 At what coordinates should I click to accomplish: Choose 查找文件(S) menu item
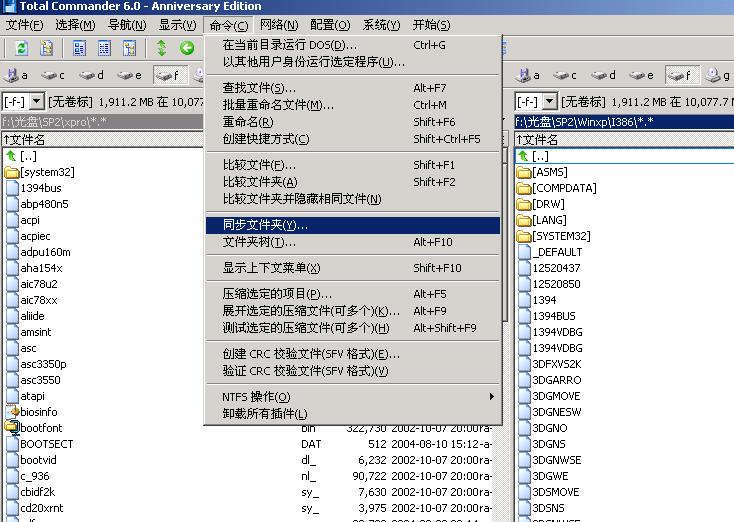(353, 88)
